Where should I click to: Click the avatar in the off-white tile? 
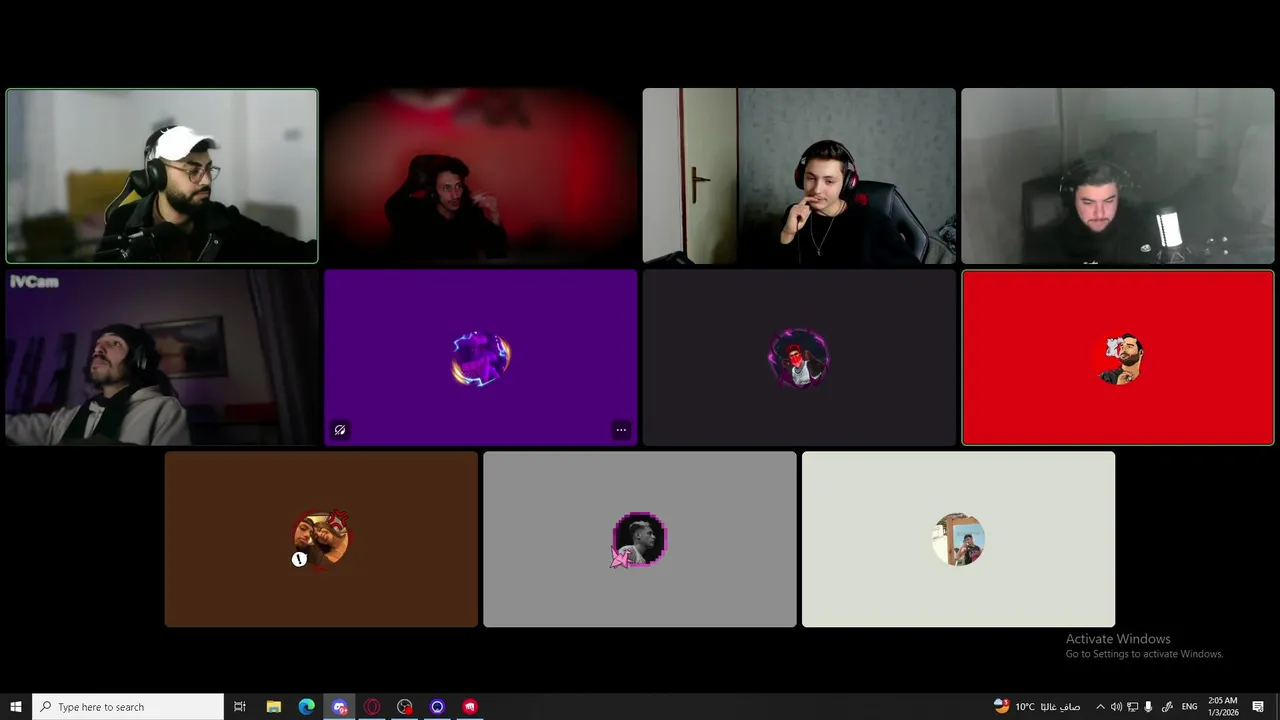point(958,539)
